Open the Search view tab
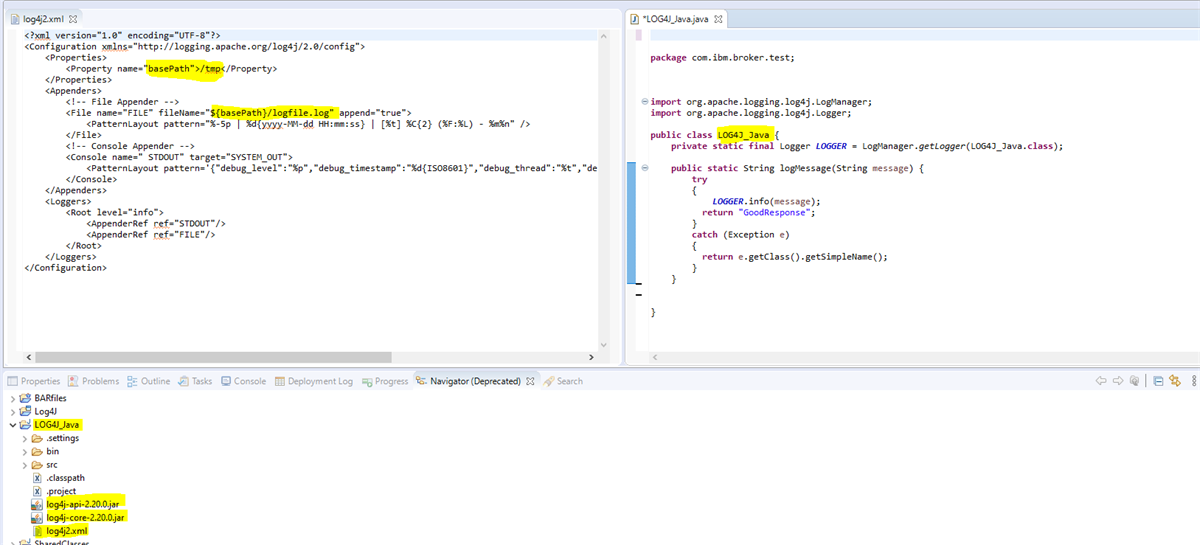Image resolution: width=1200 pixels, height=545 pixels. click(x=563, y=381)
